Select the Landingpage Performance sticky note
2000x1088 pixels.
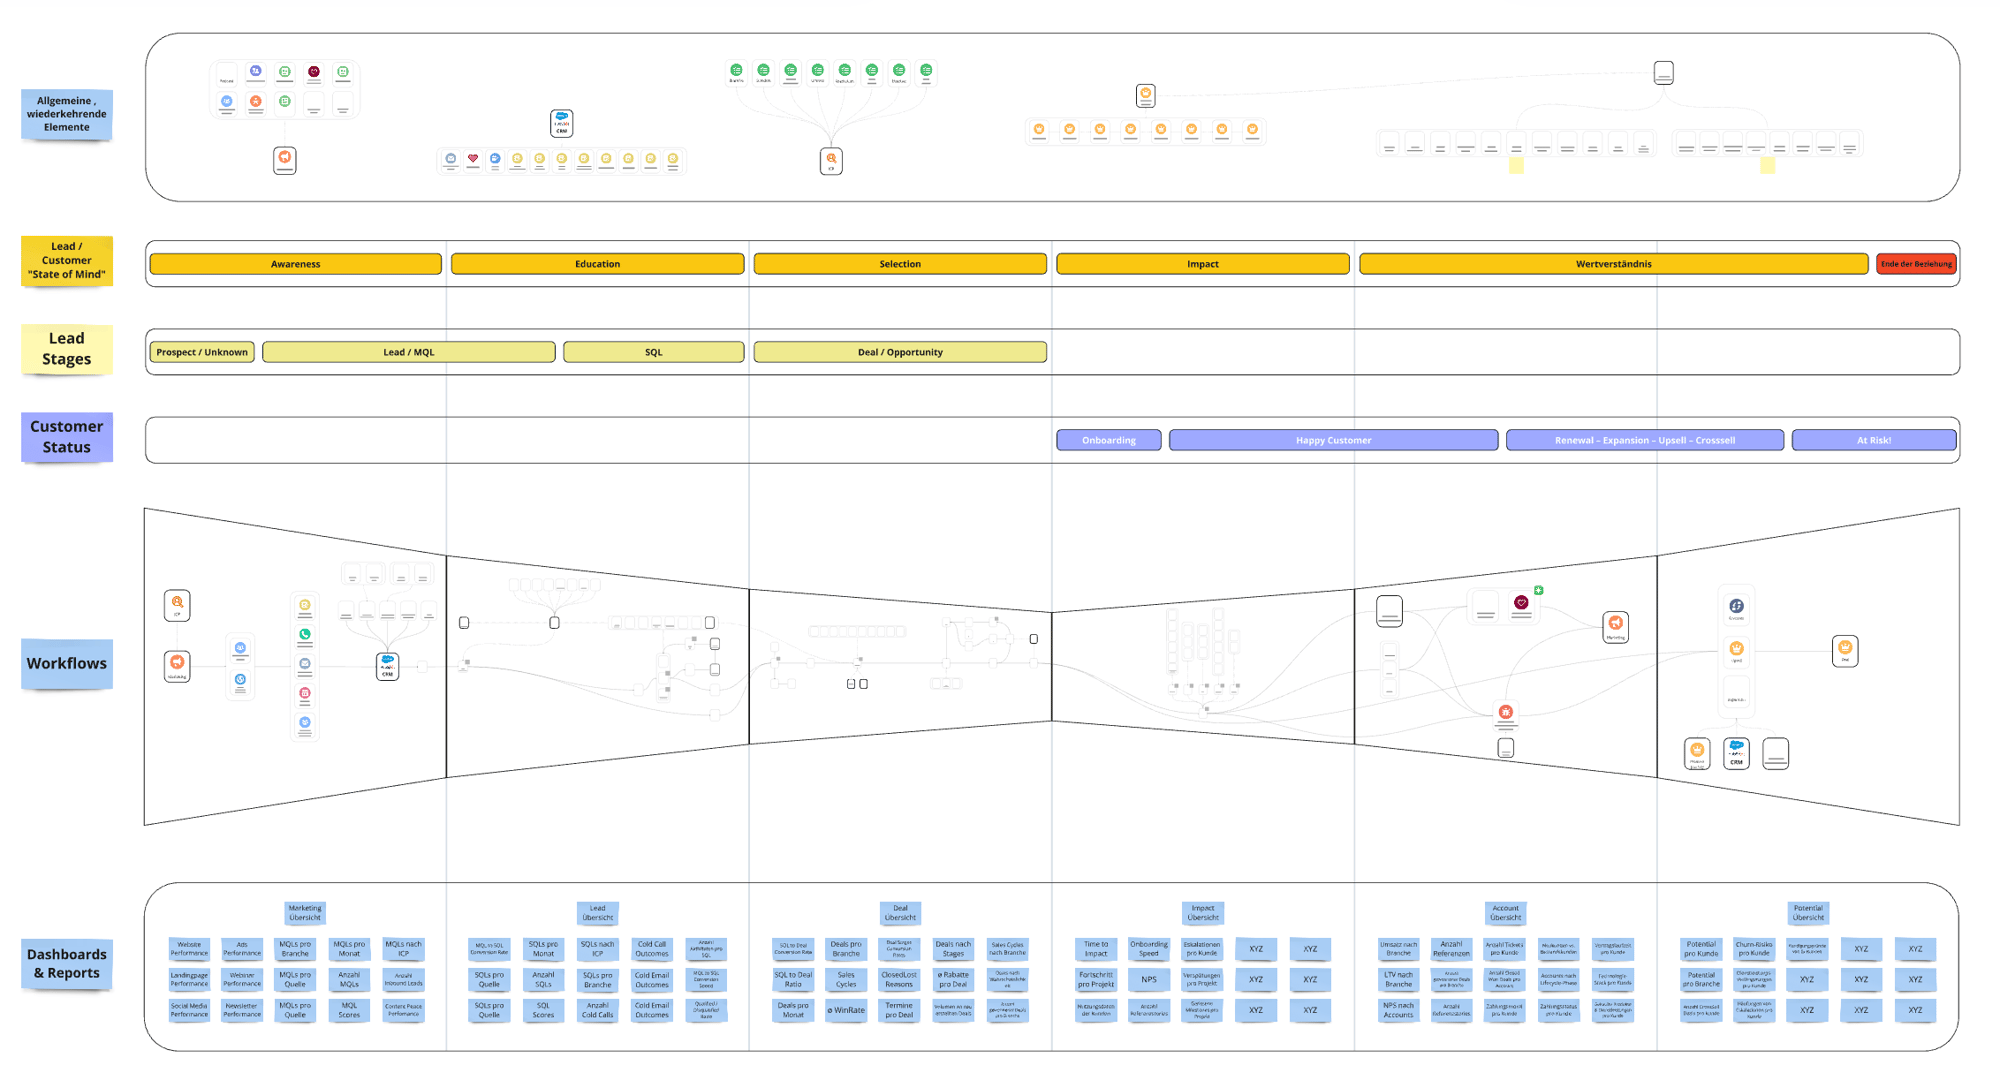tap(189, 979)
